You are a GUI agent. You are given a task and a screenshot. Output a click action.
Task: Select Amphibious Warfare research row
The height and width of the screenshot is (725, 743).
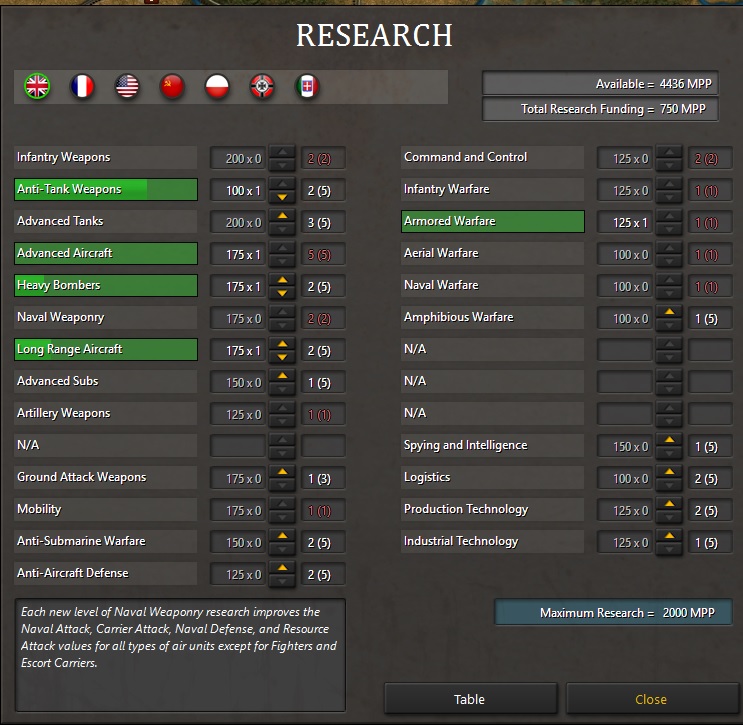click(x=492, y=317)
